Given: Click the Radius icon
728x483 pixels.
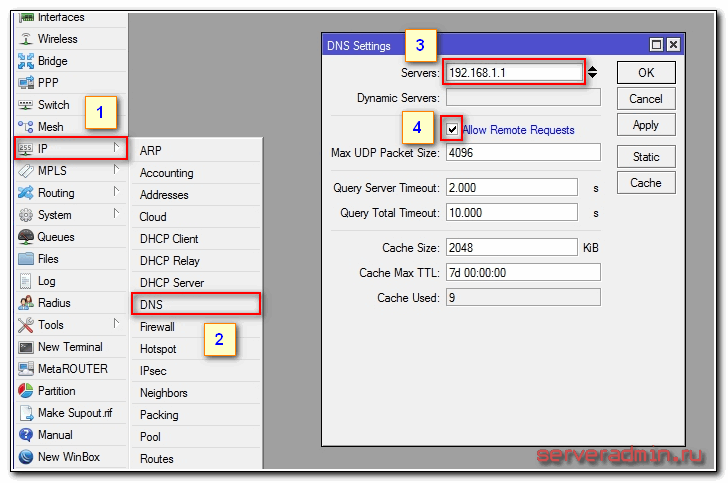Looking at the screenshot, I should pyautogui.click(x=26, y=303).
